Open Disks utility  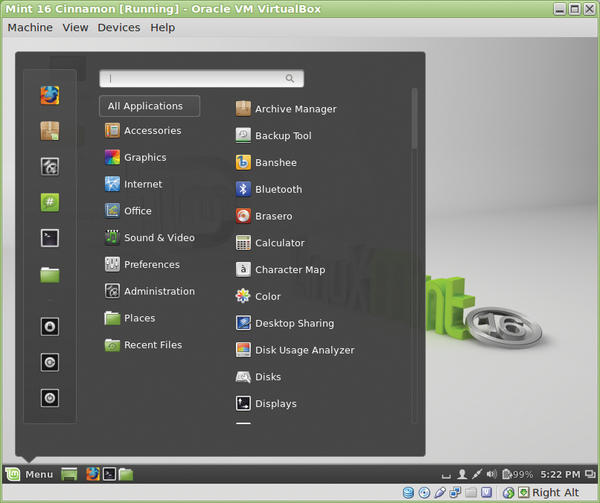click(x=258, y=376)
